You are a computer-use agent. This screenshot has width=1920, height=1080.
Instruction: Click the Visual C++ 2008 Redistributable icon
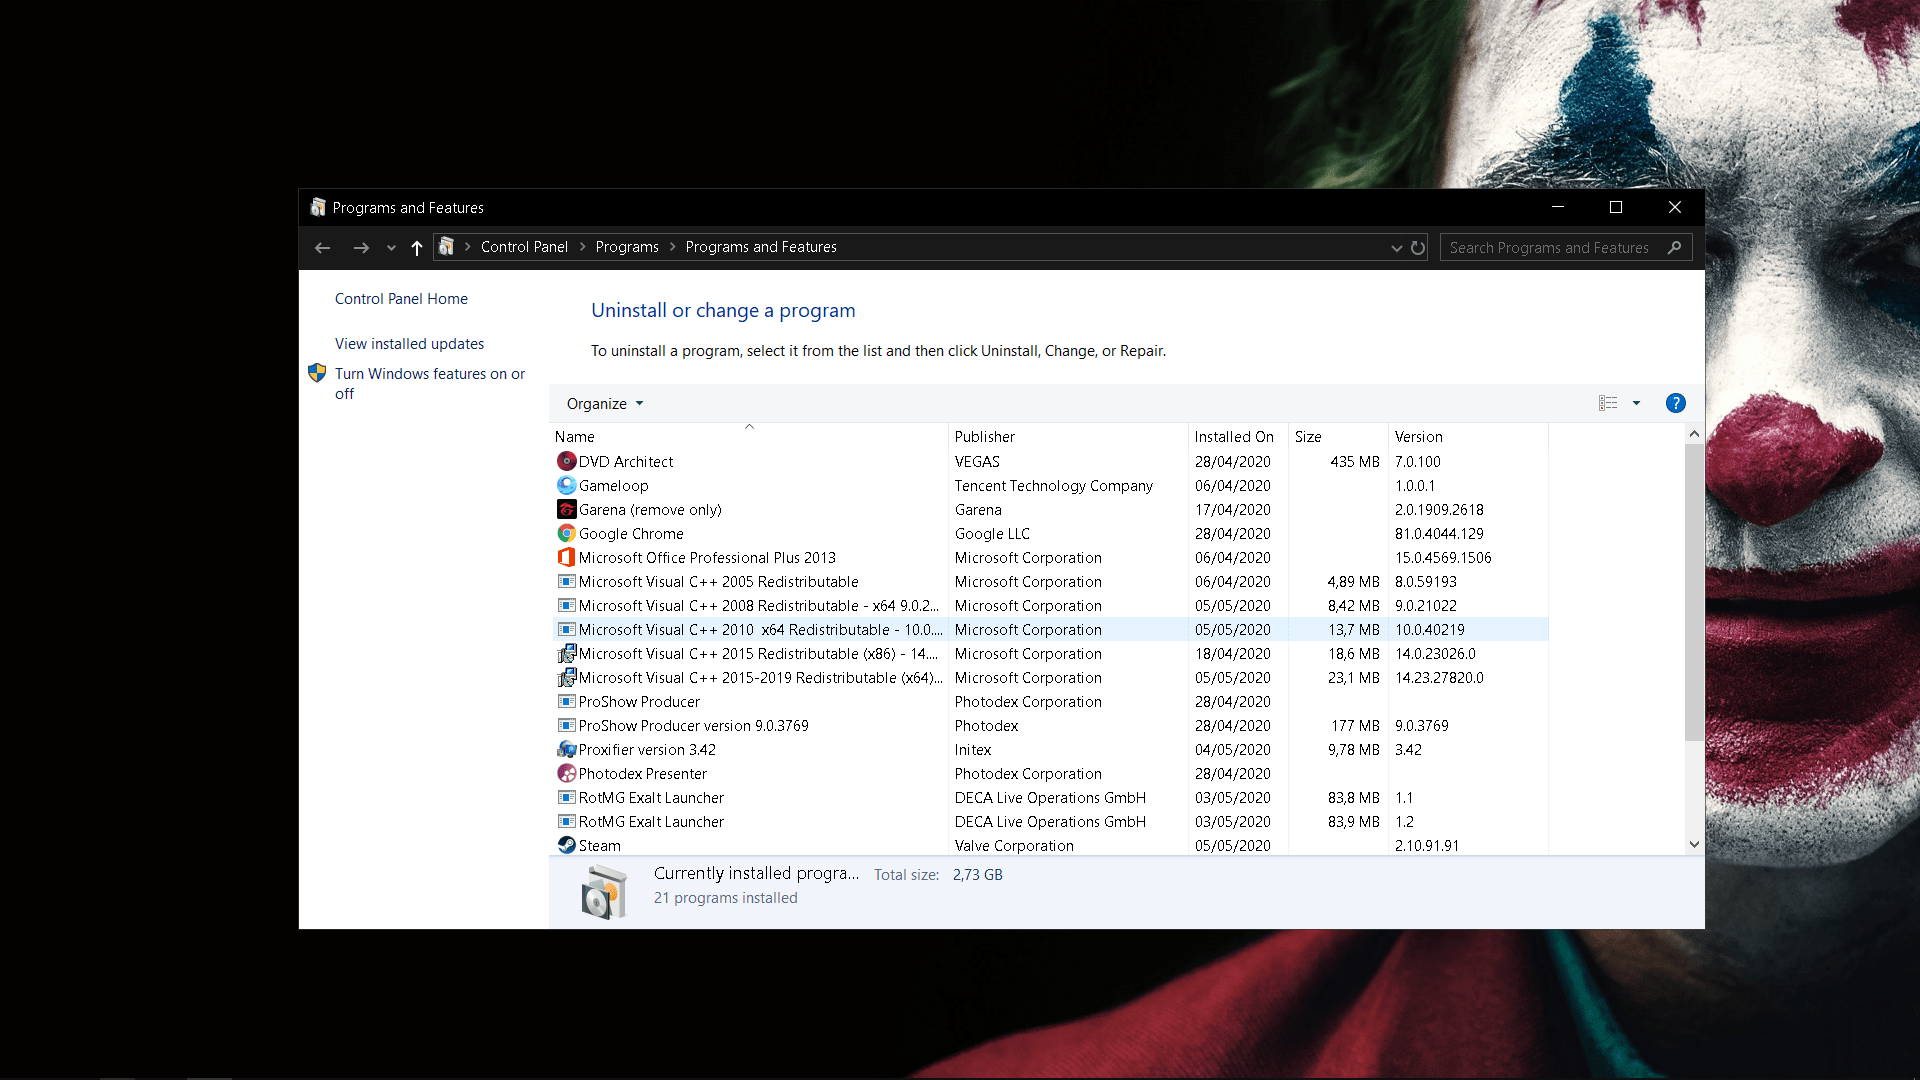566,605
